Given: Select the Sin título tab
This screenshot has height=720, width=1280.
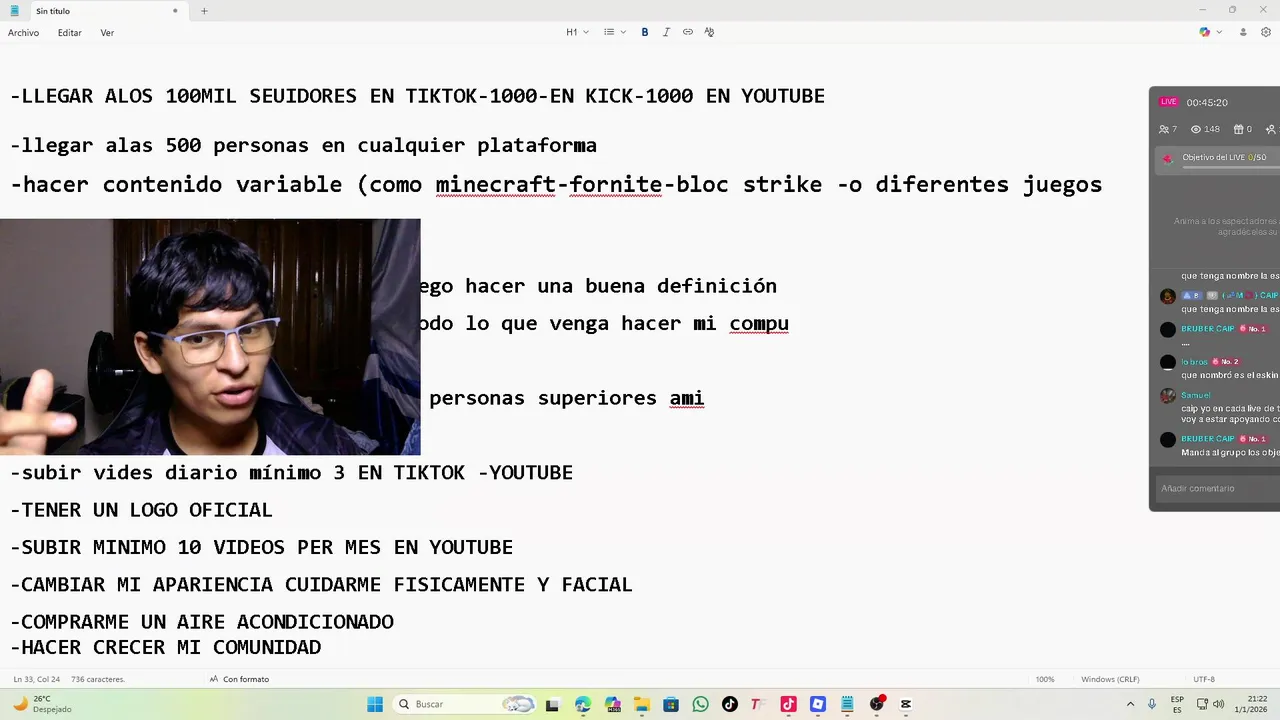Looking at the screenshot, I should point(95,11).
